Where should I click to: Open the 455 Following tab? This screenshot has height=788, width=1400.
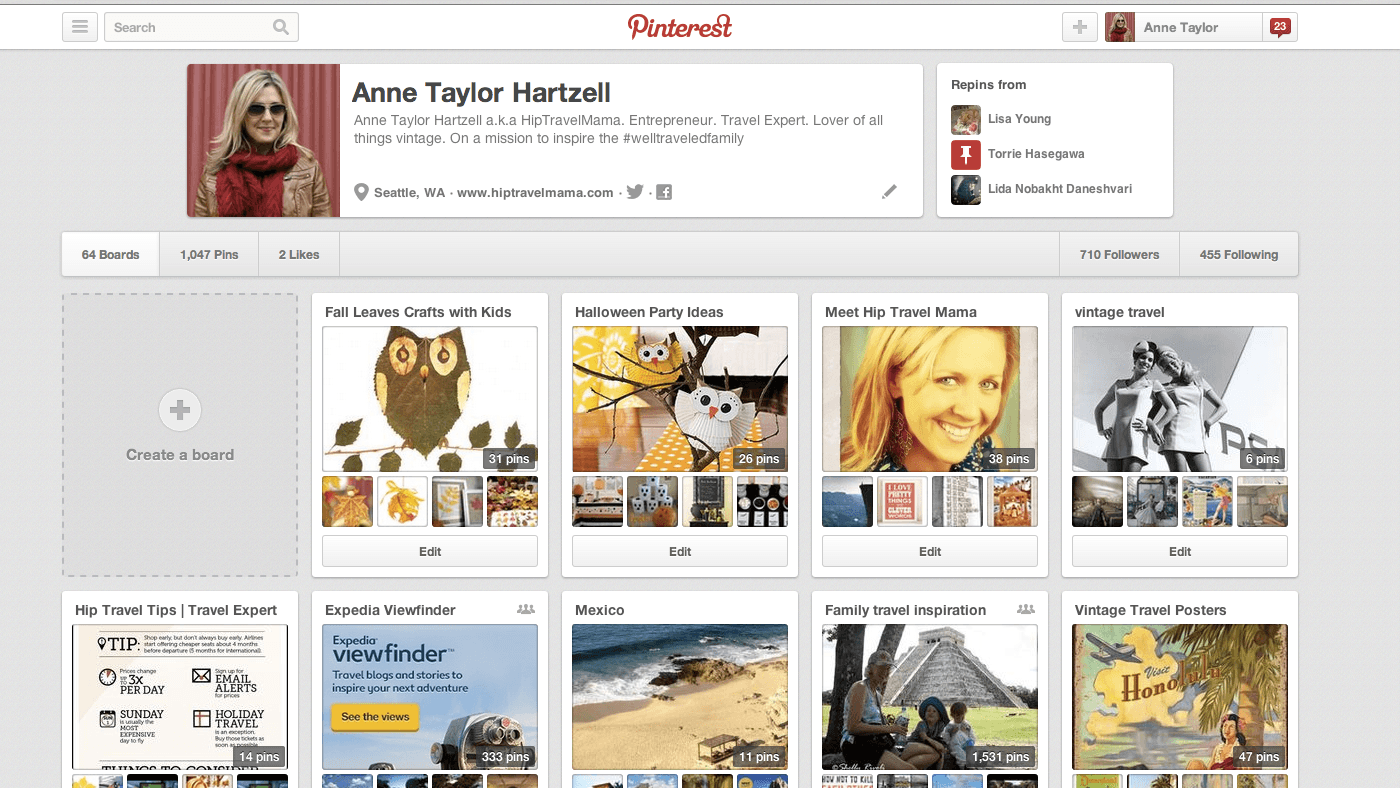tap(1239, 255)
